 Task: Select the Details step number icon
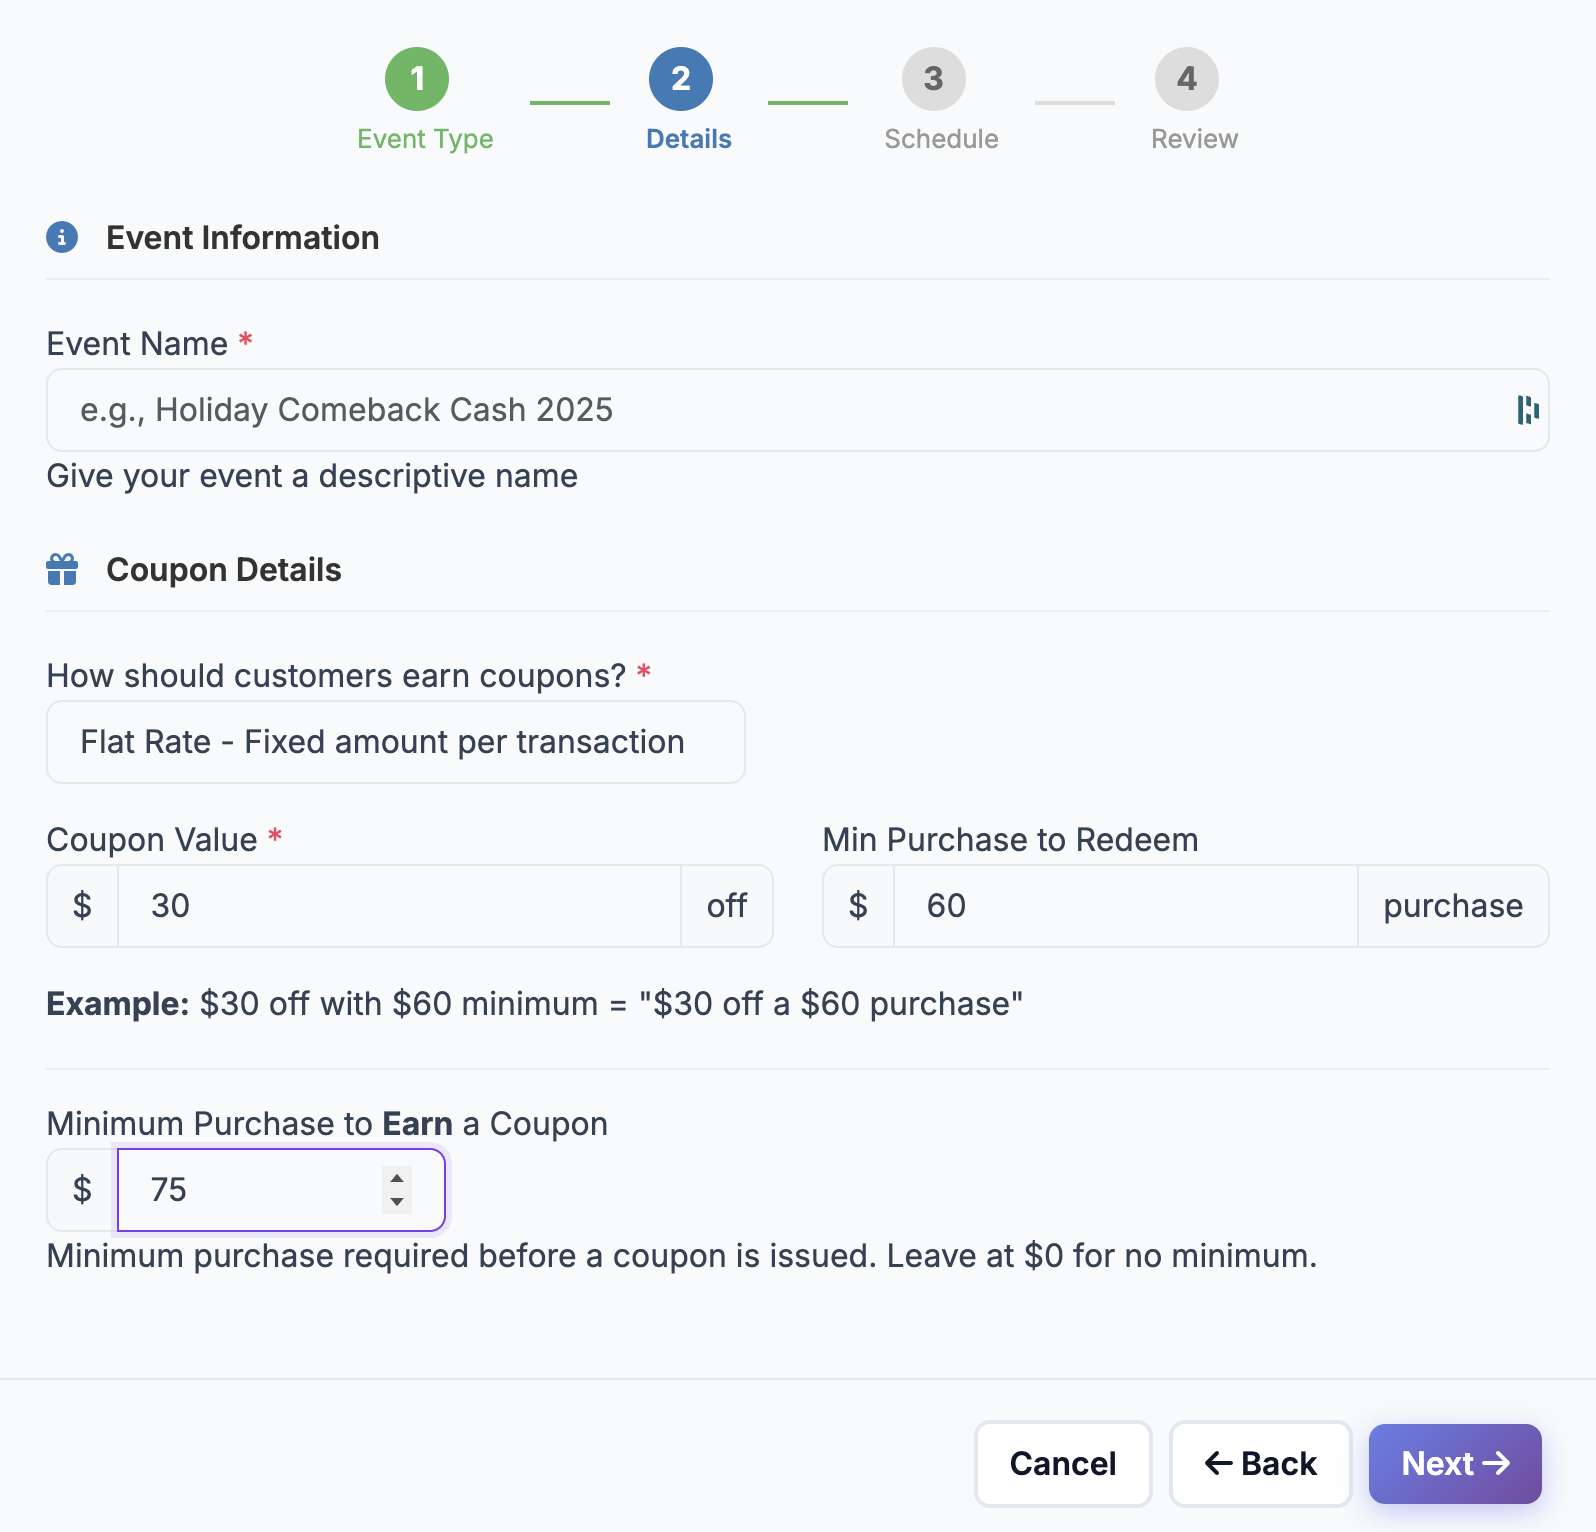coord(681,78)
